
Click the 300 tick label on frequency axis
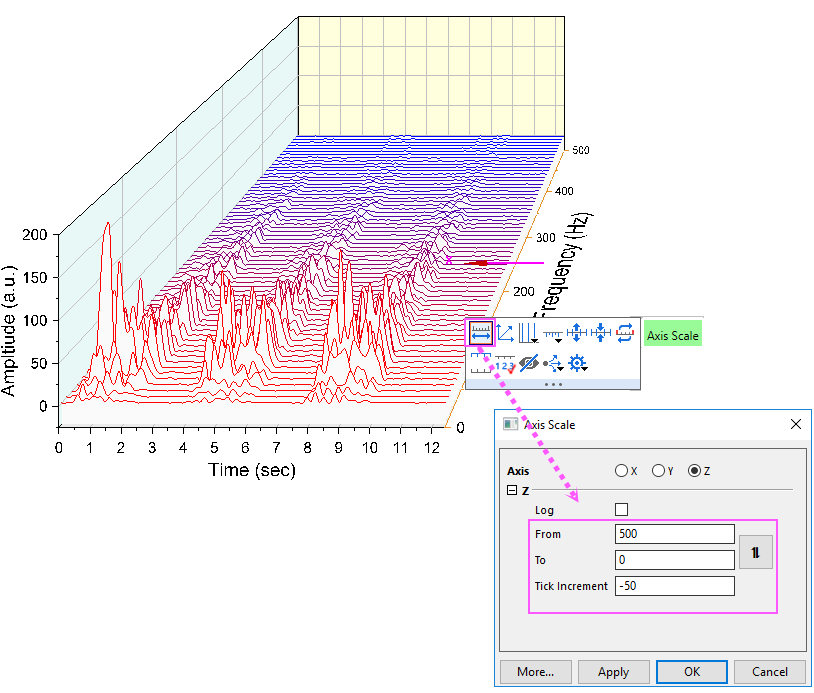tap(545, 238)
